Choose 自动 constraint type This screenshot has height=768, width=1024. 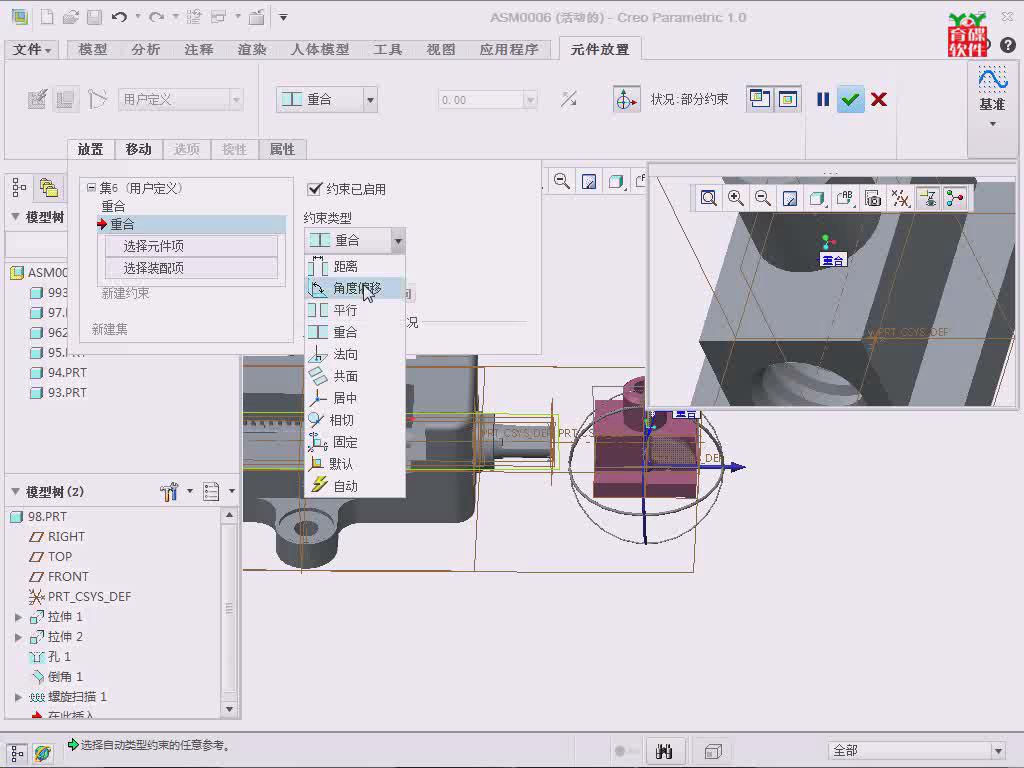355,486
